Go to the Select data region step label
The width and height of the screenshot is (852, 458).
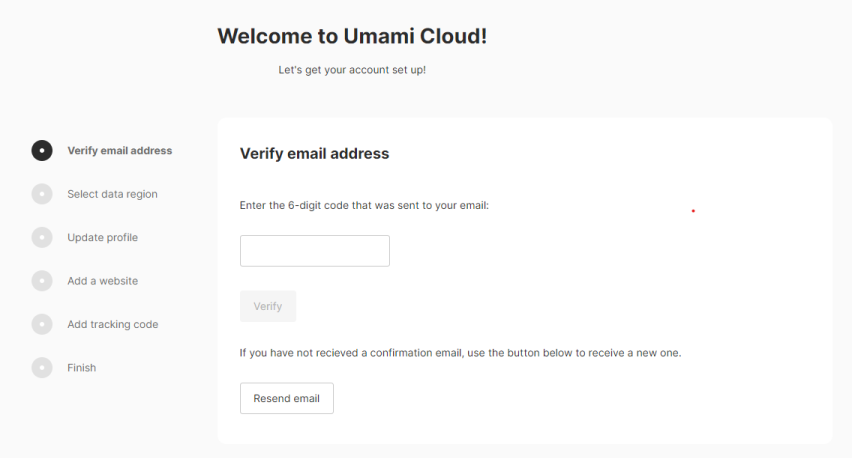[112, 194]
